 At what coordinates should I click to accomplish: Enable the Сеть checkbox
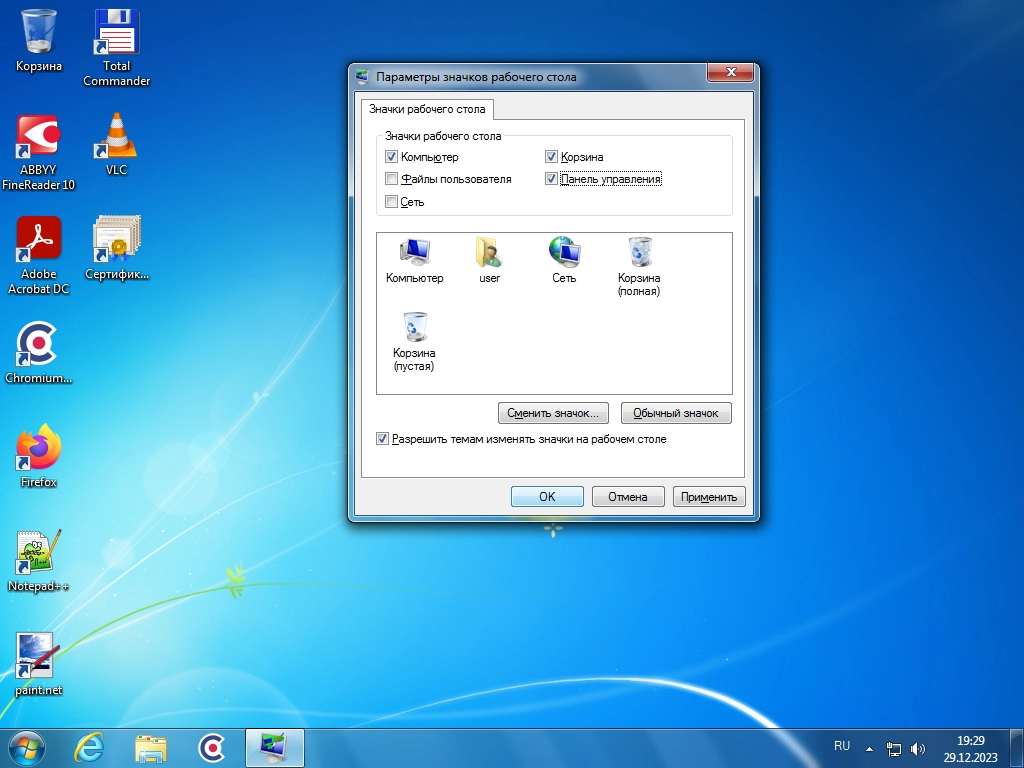coord(391,202)
